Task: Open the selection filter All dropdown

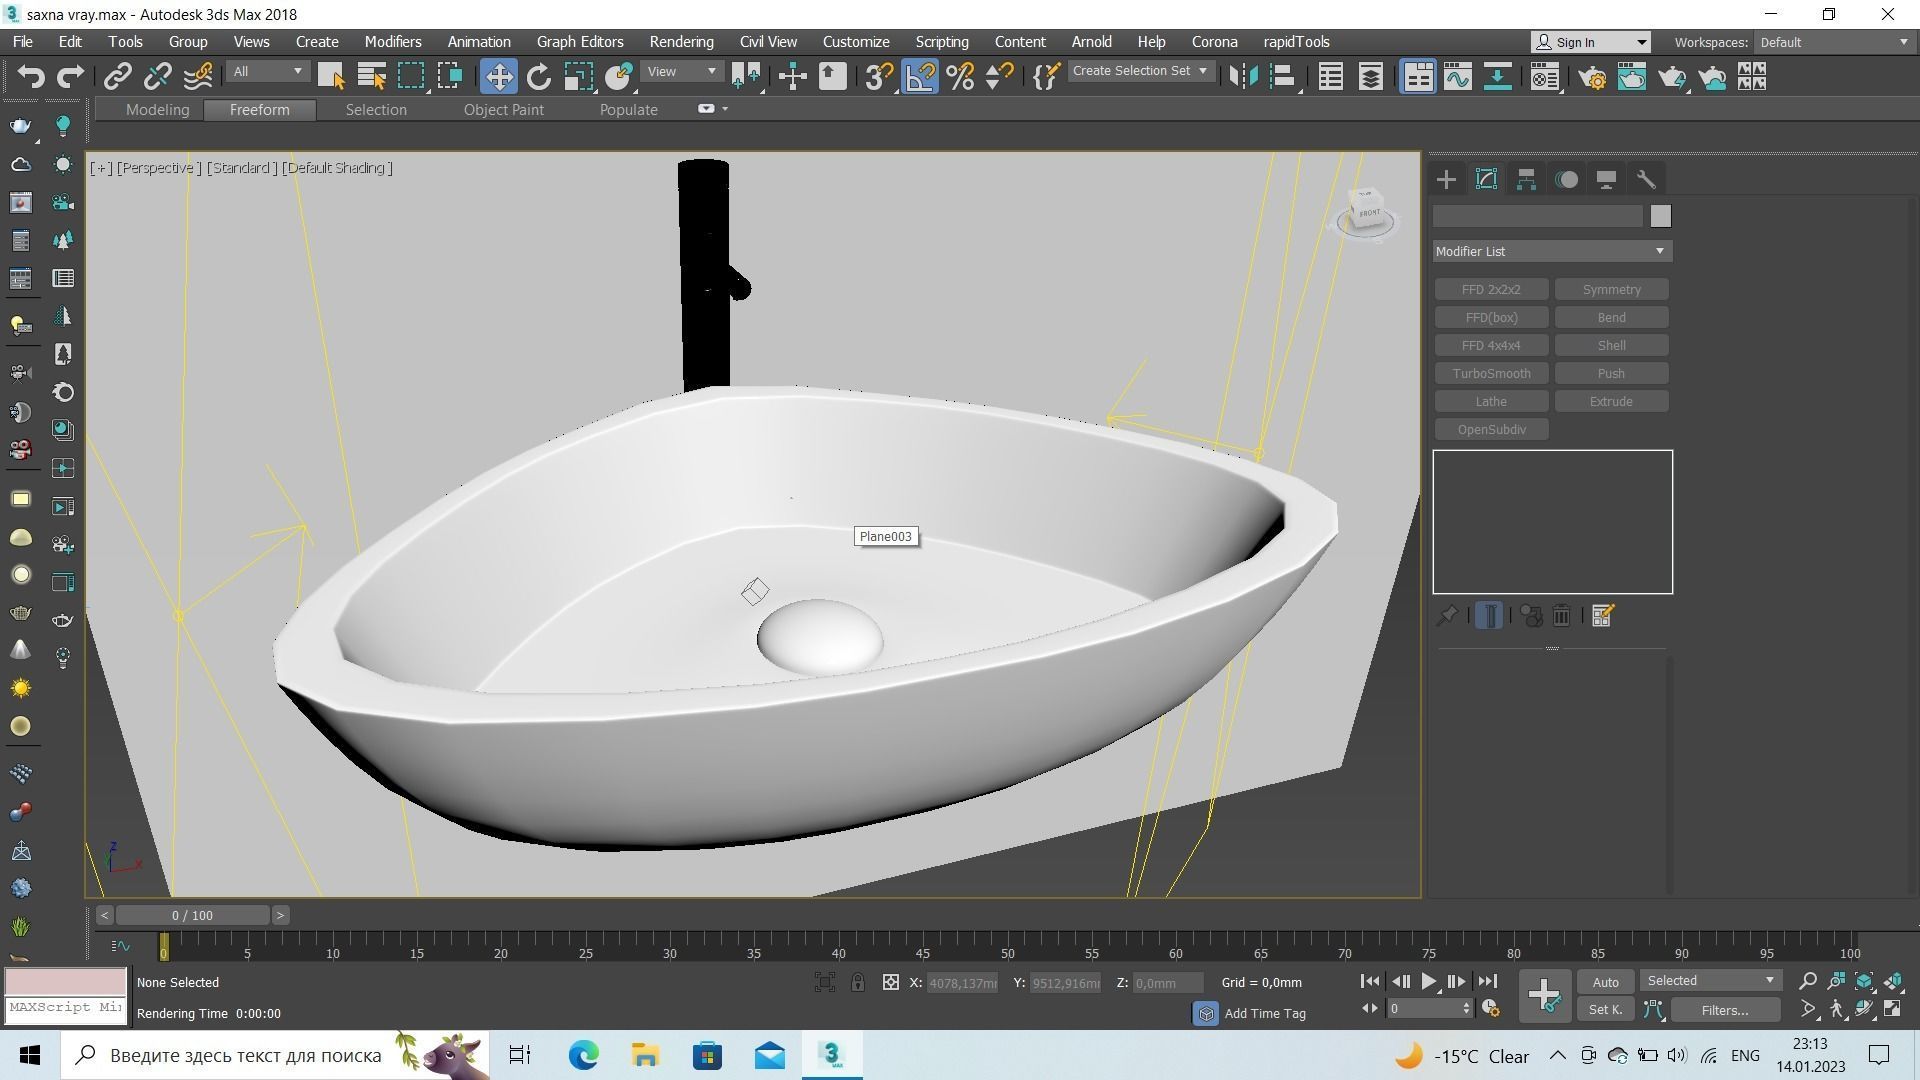Action: click(x=267, y=72)
